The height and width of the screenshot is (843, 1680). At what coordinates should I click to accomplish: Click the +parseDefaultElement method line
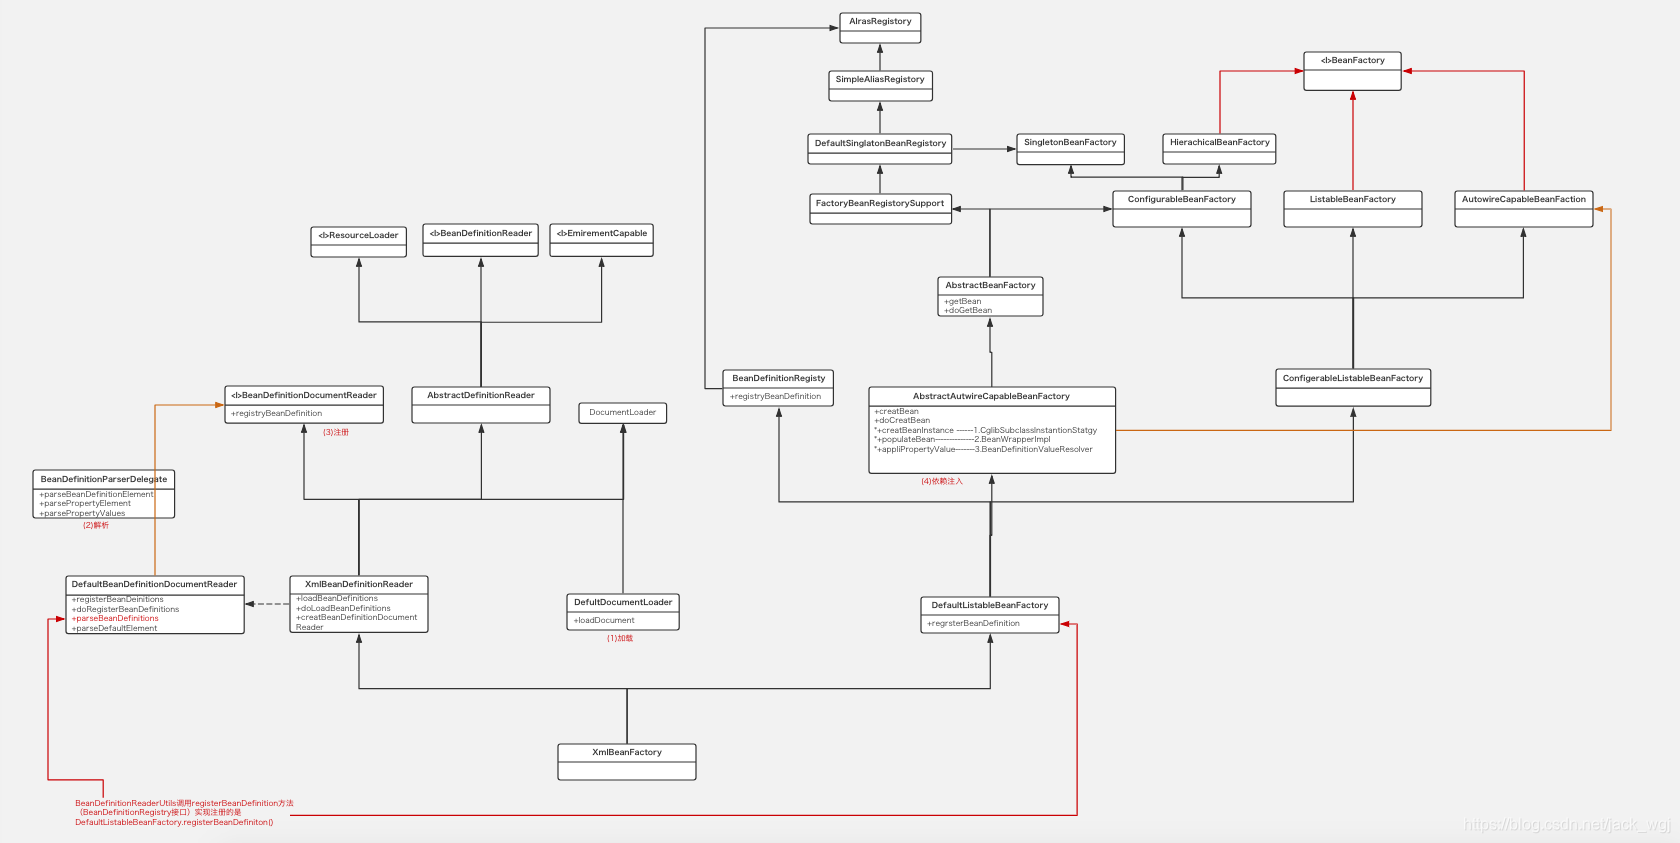pos(114,628)
